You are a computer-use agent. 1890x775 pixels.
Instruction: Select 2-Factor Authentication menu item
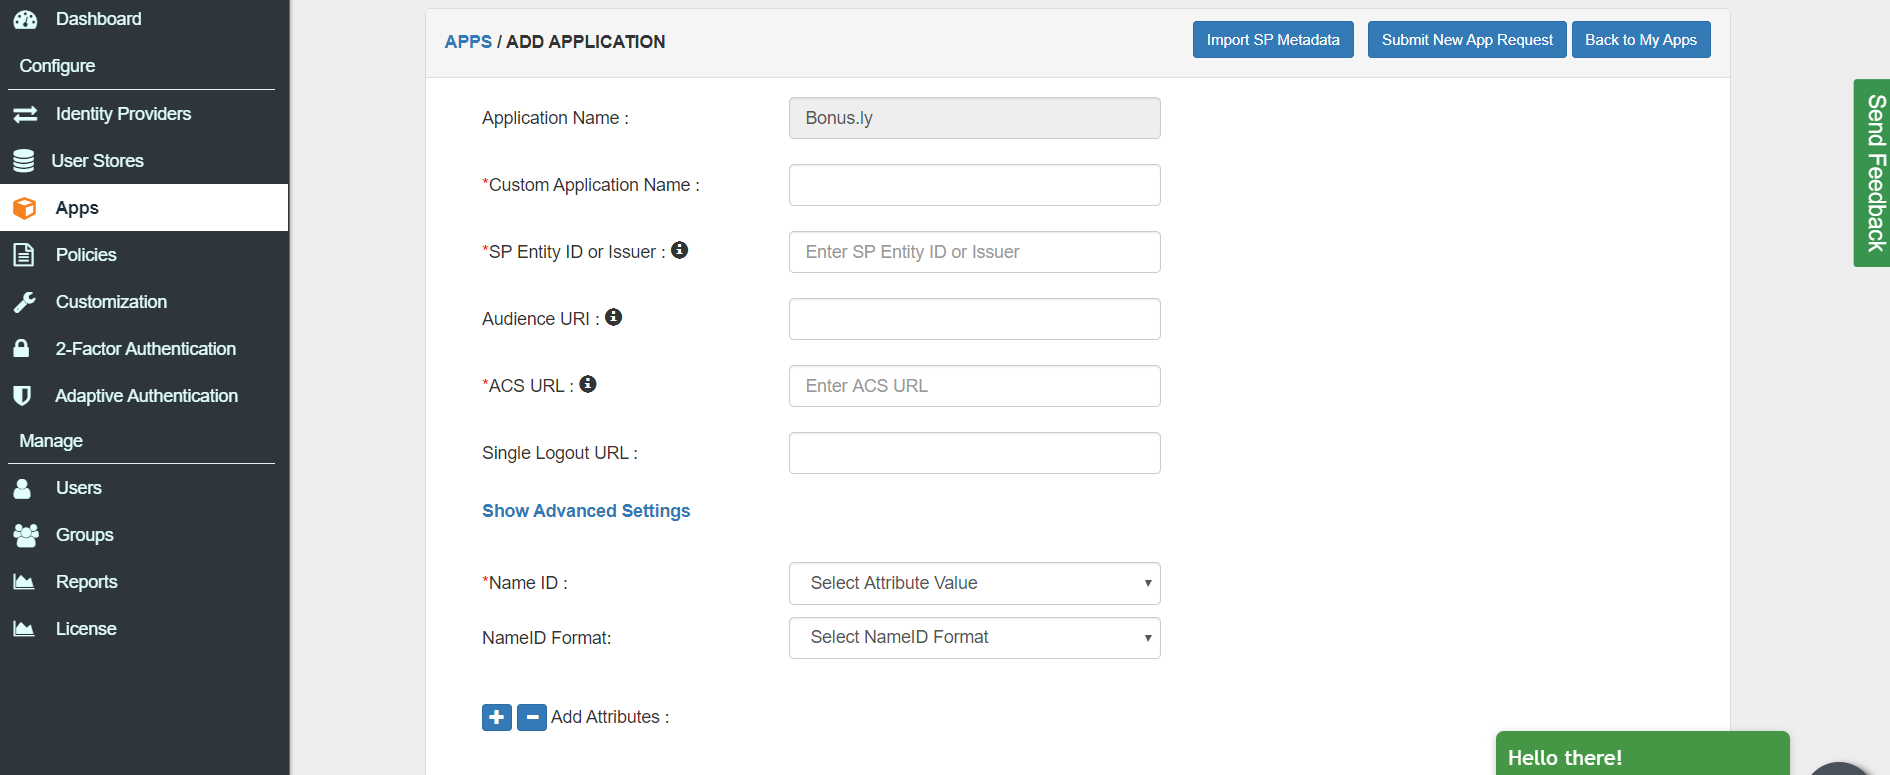pyautogui.click(x=144, y=349)
